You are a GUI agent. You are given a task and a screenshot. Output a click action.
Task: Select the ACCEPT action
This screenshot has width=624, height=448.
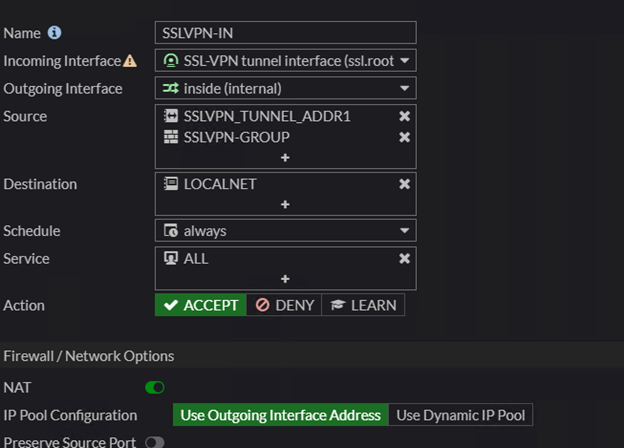click(x=201, y=305)
